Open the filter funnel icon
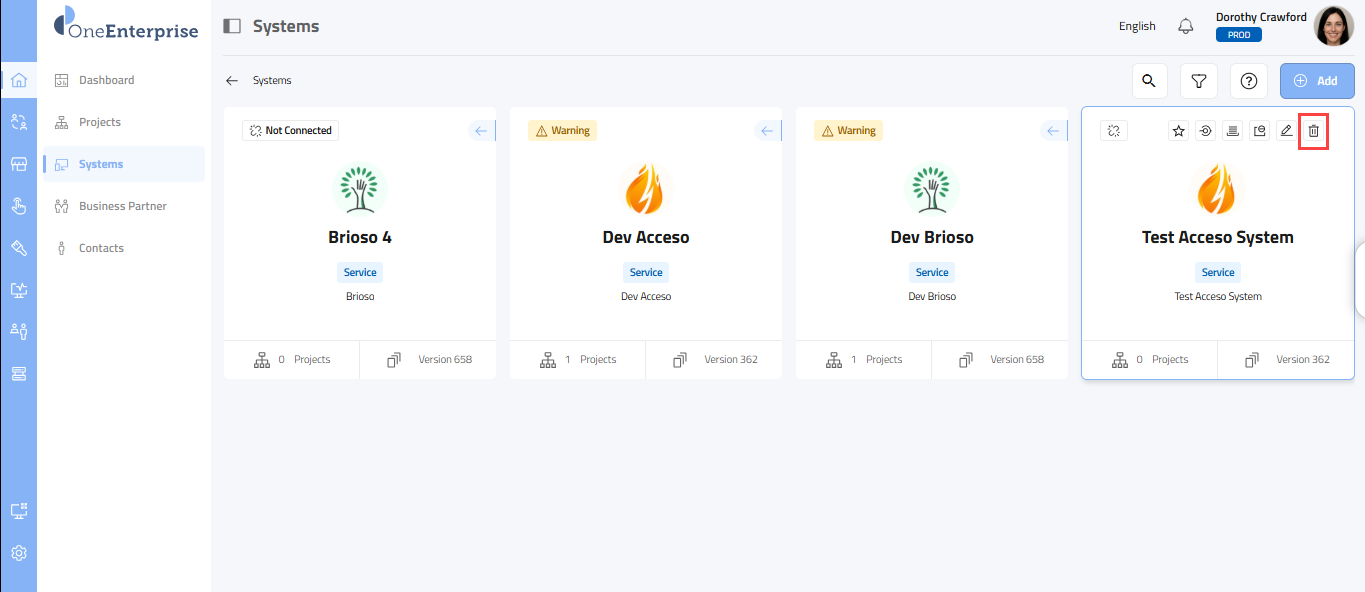Screen dimensions: 1365x592 pyautogui.click(x=1198, y=81)
